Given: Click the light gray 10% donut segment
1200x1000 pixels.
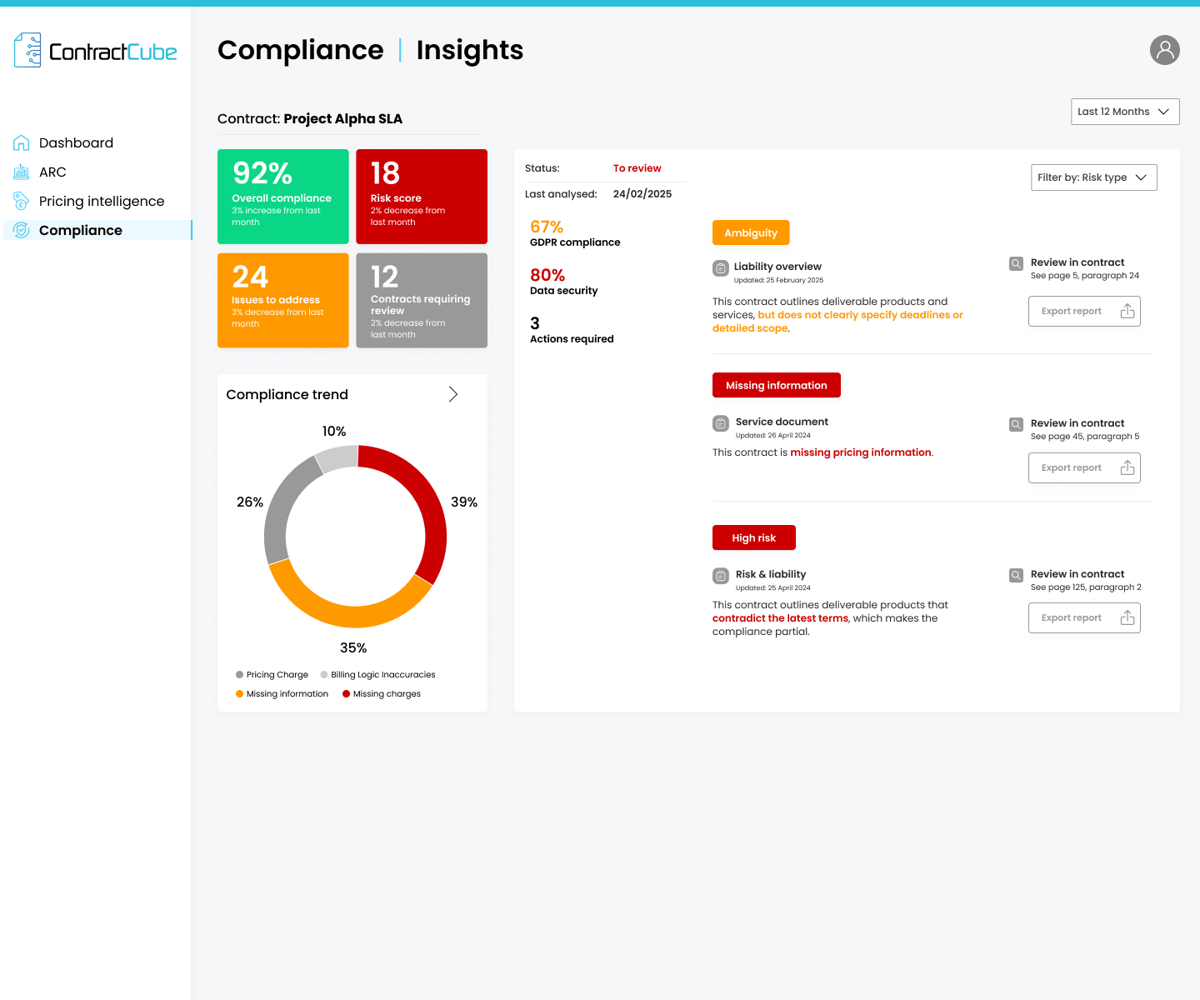Looking at the screenshot, I should [x=338, y=457].
